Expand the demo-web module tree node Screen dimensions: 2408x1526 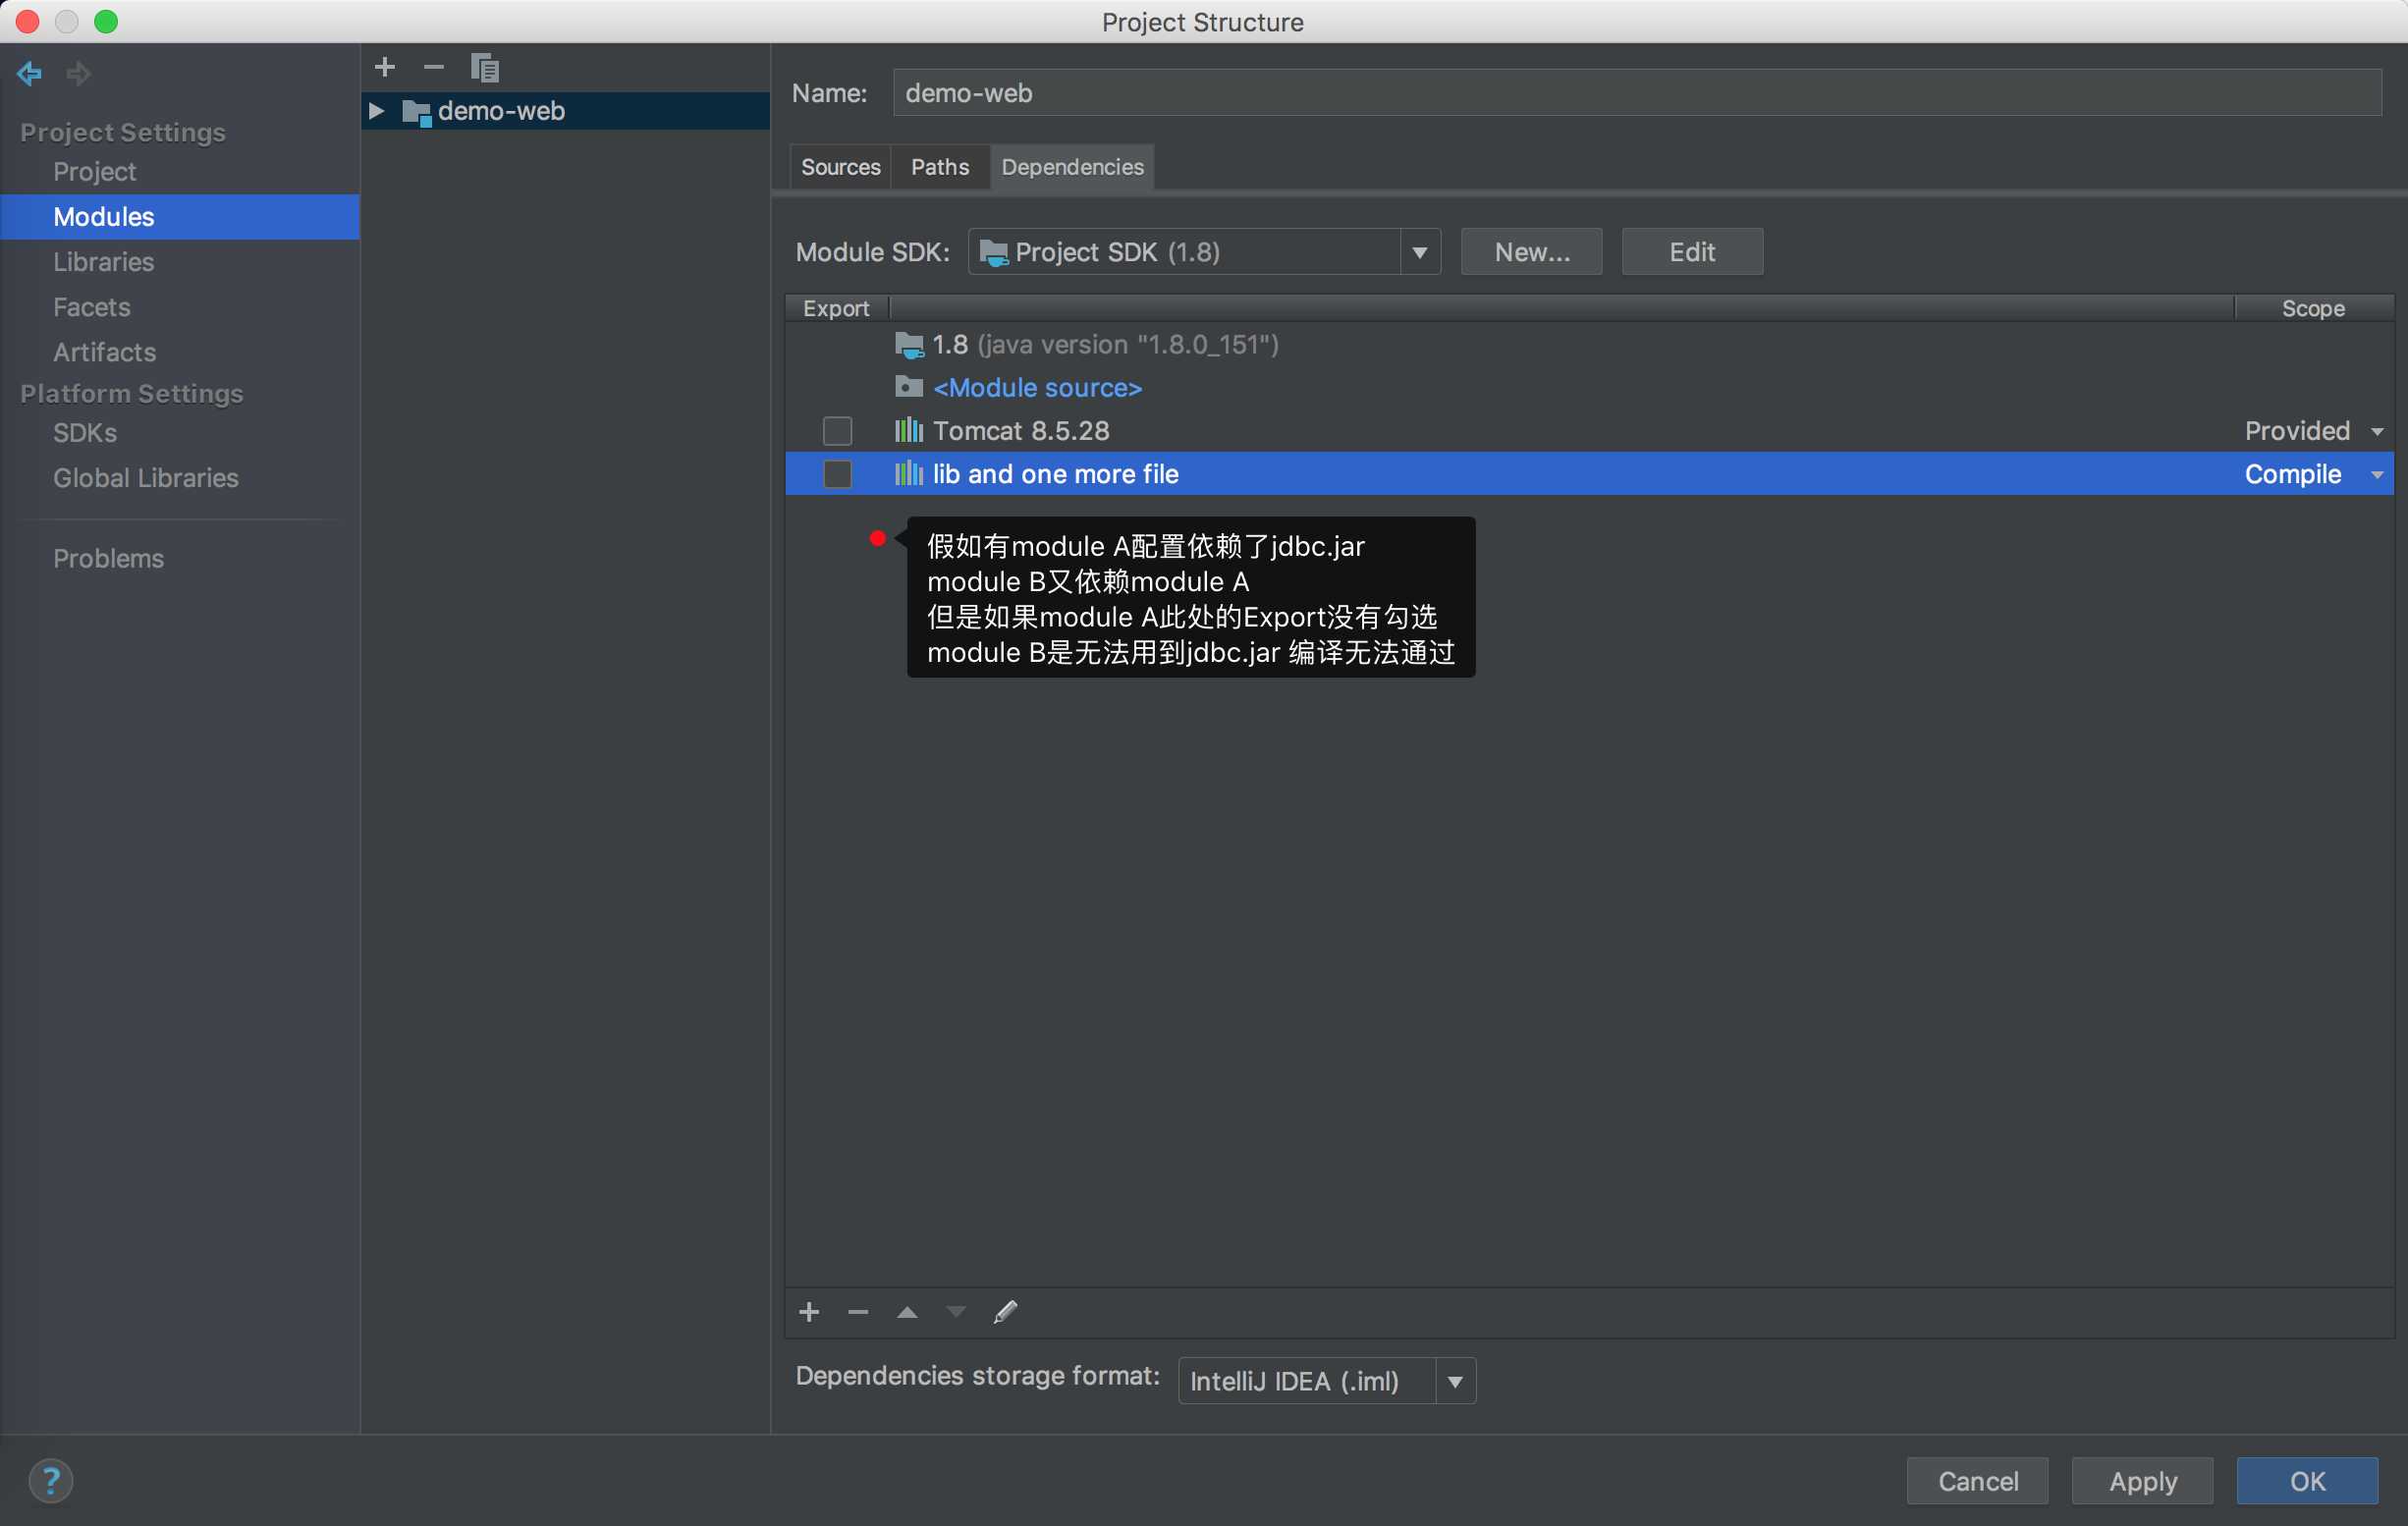[x=377, y=111]
